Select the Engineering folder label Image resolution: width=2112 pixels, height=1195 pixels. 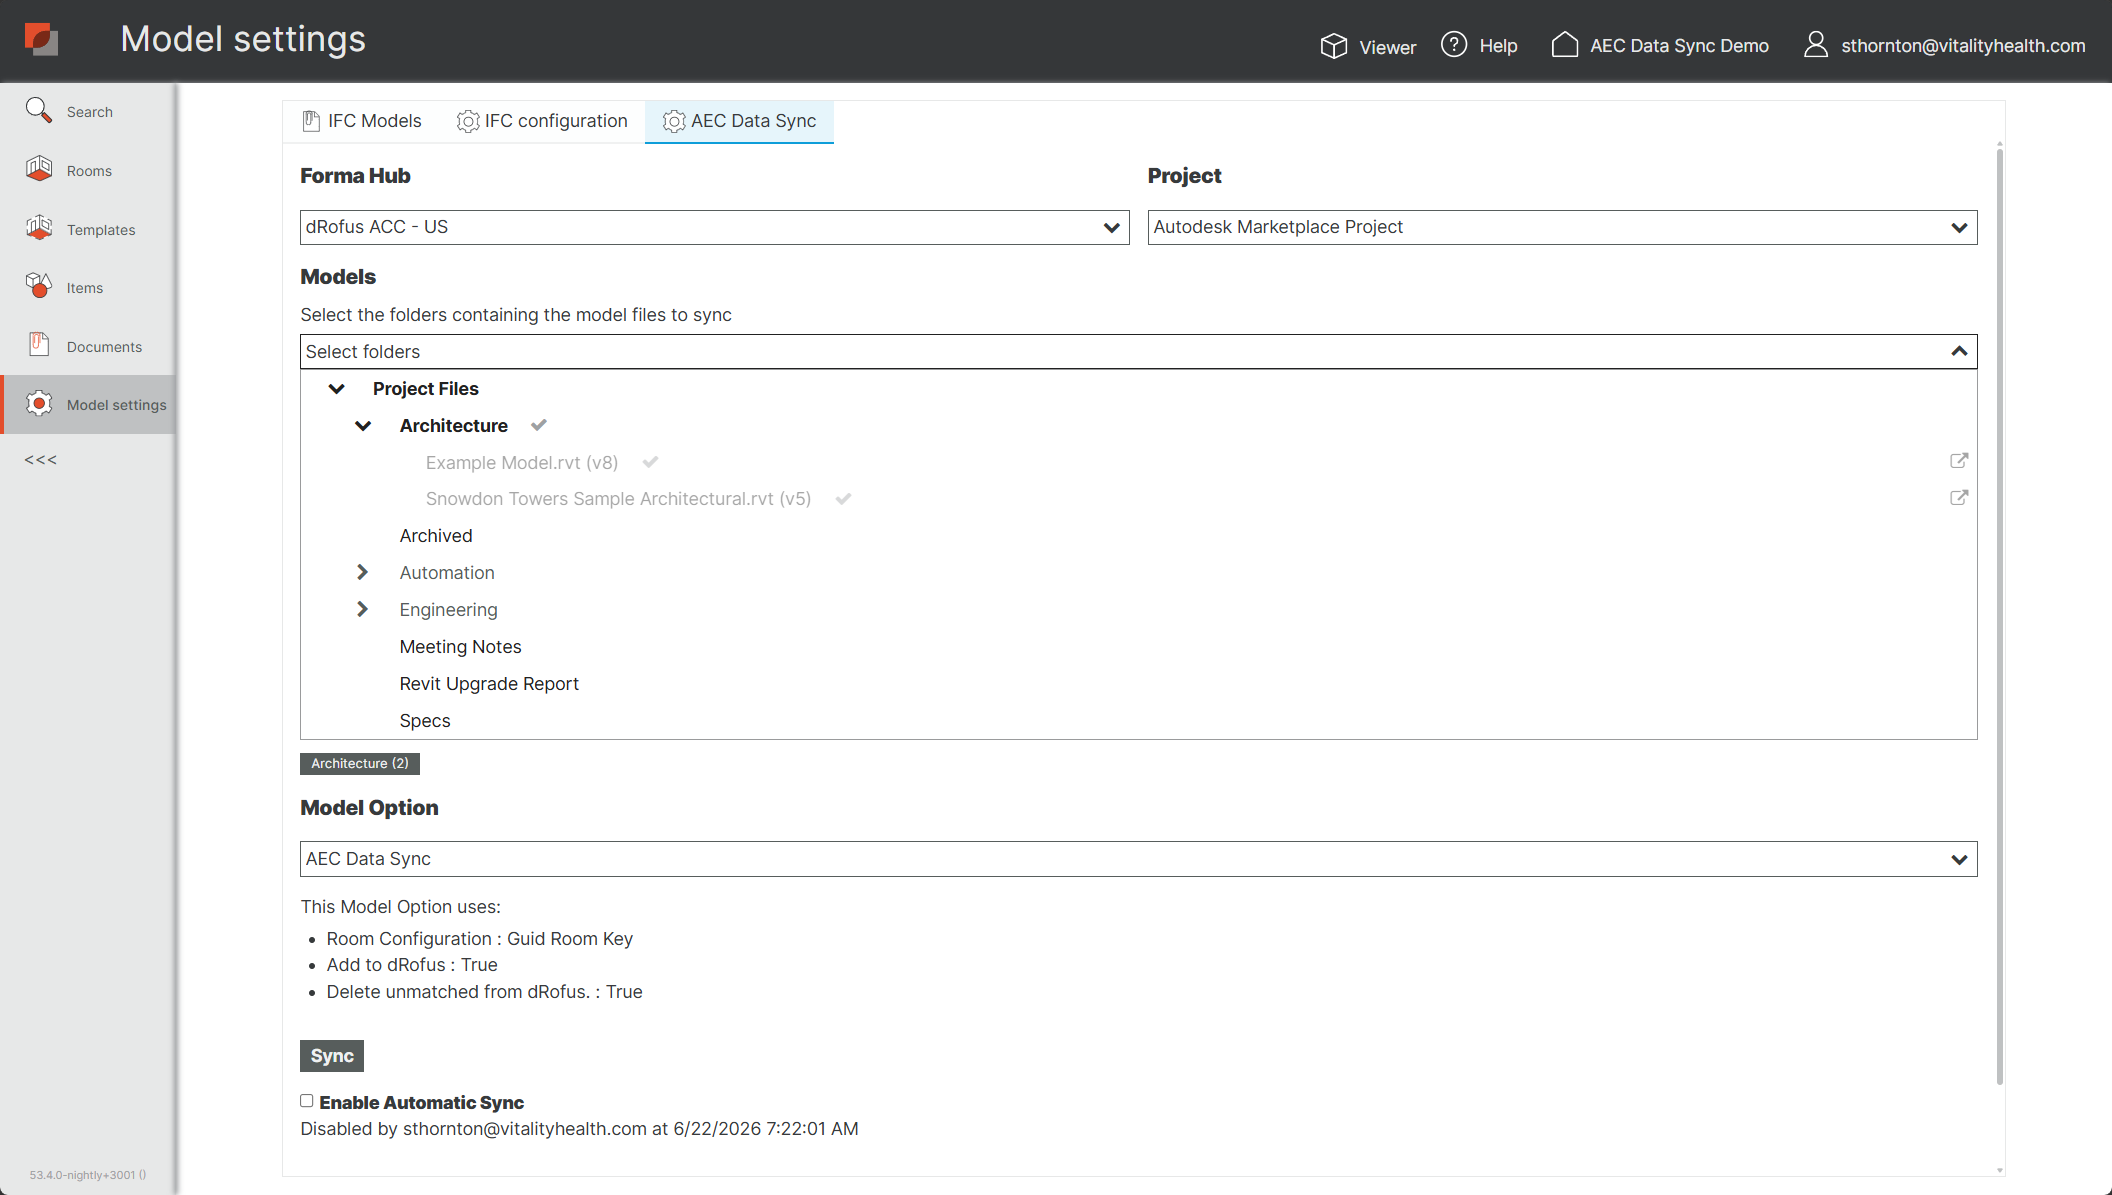[x=448, y=610]
